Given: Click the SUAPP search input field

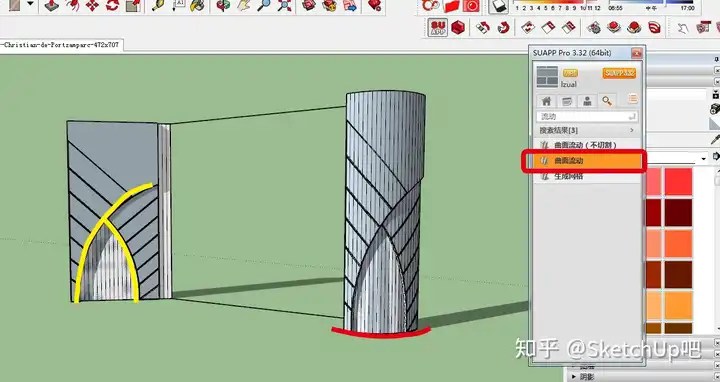Looking at the screenshot, I should pos(587,117).
